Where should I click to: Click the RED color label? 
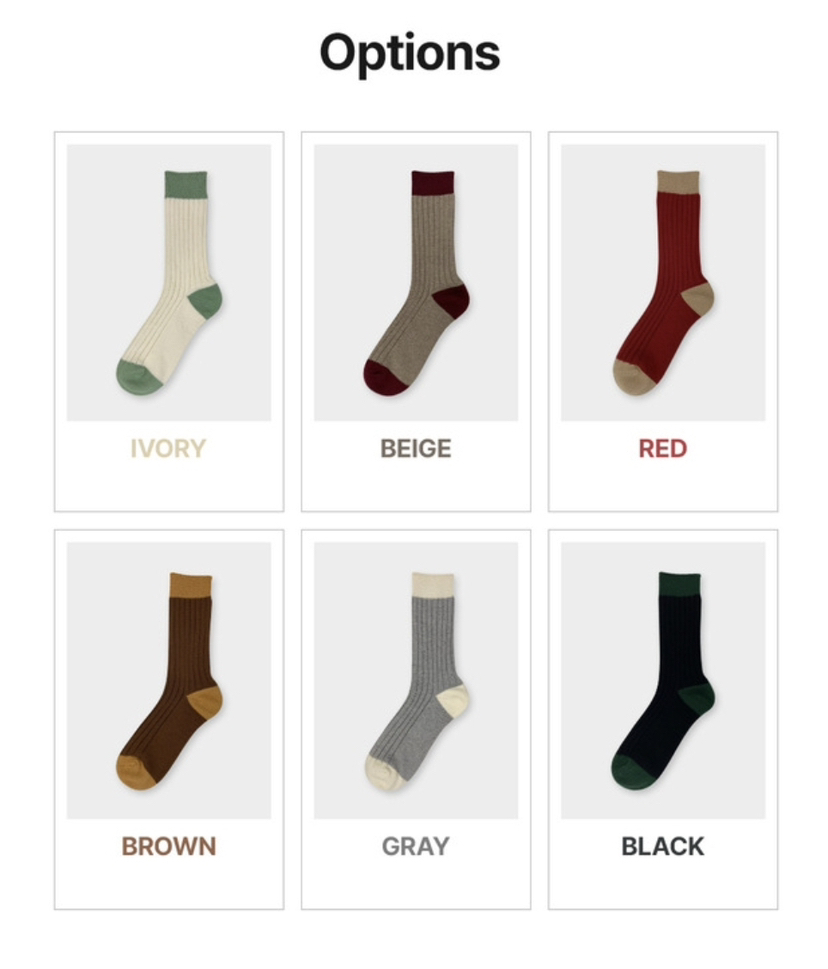point(663,449)
